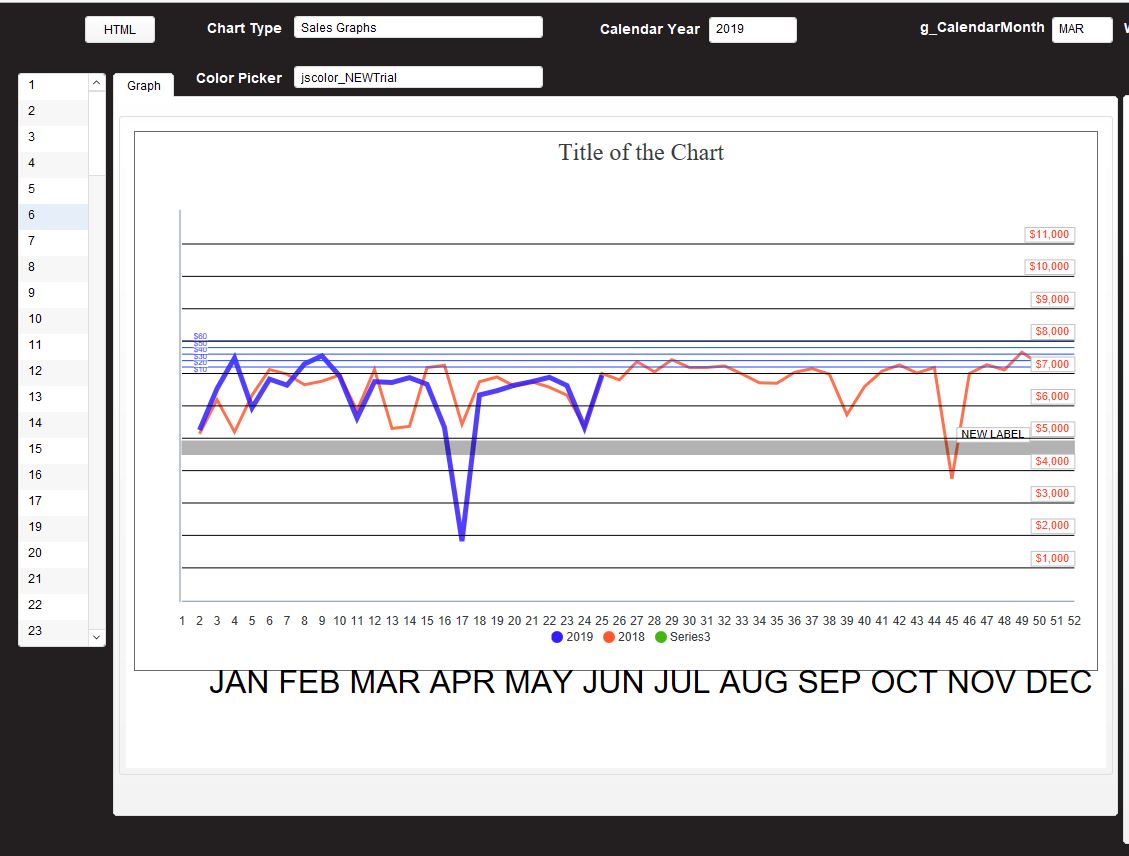Switch to the Graph tab
1129x856 pixels.
pos(143,86)
